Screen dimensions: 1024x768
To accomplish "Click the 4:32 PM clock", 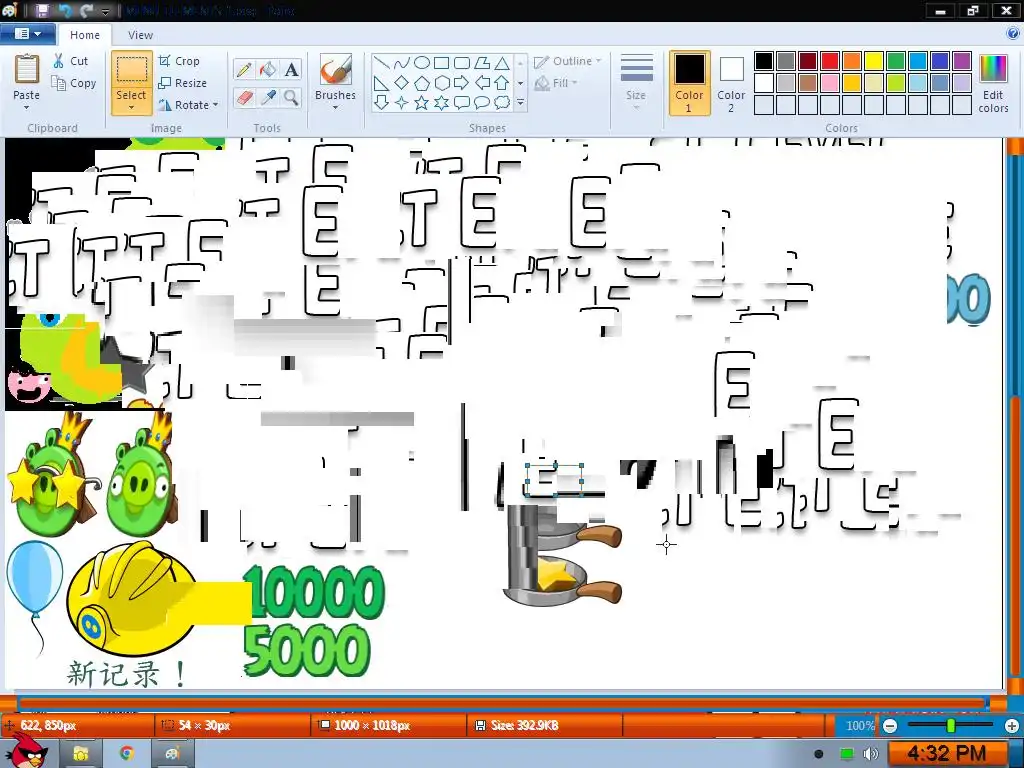I will point(946,754).
